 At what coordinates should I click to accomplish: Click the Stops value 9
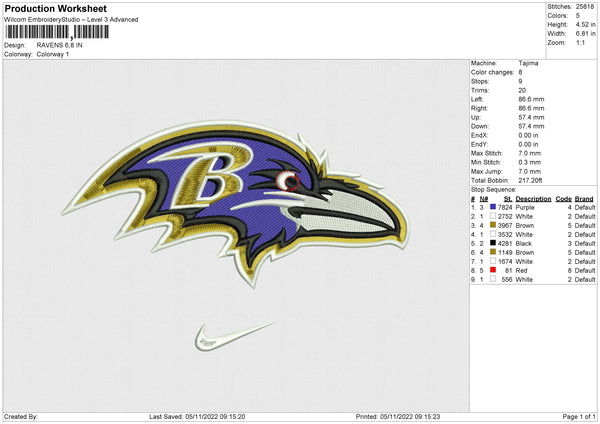pyautogui.click(x=520, y=81)
